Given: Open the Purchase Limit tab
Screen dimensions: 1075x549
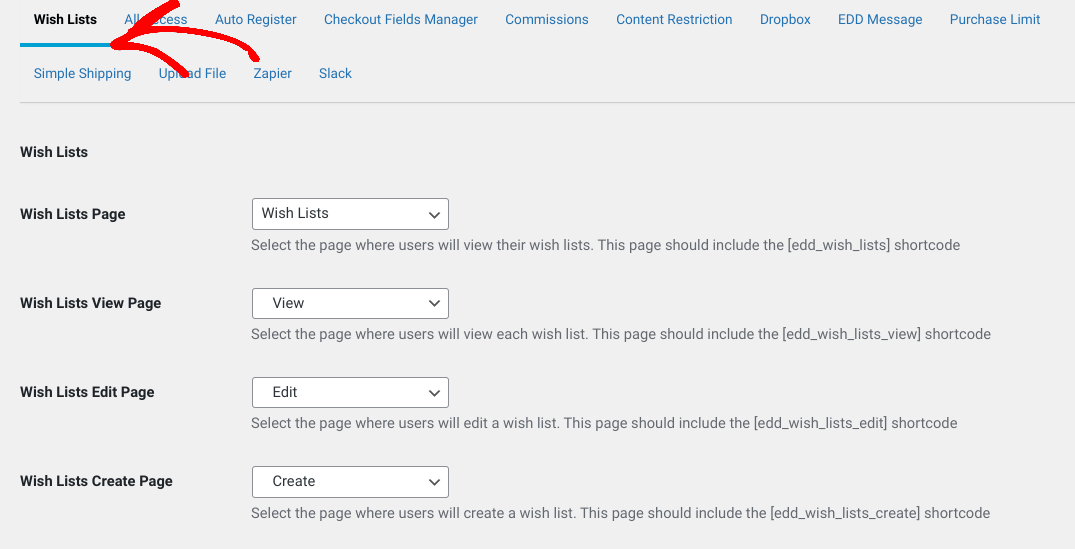Looking at the screenshot, I should [x=995, y=20].
